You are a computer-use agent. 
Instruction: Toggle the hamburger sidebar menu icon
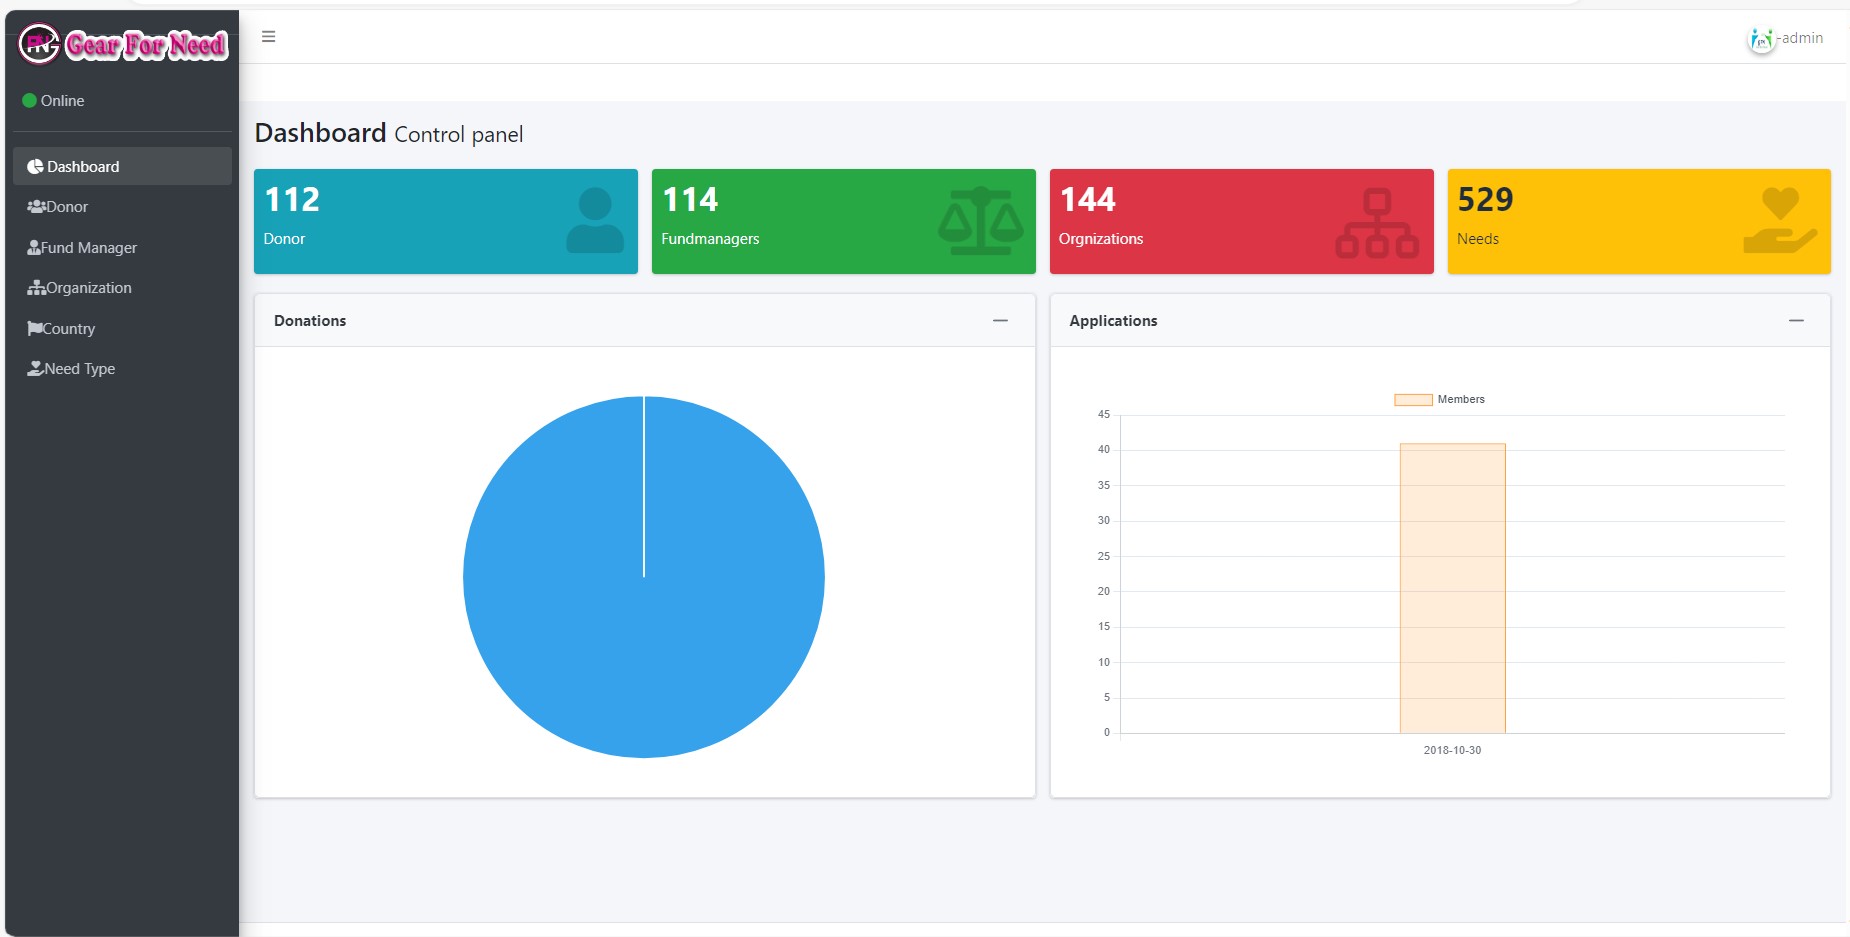[268, 37]
